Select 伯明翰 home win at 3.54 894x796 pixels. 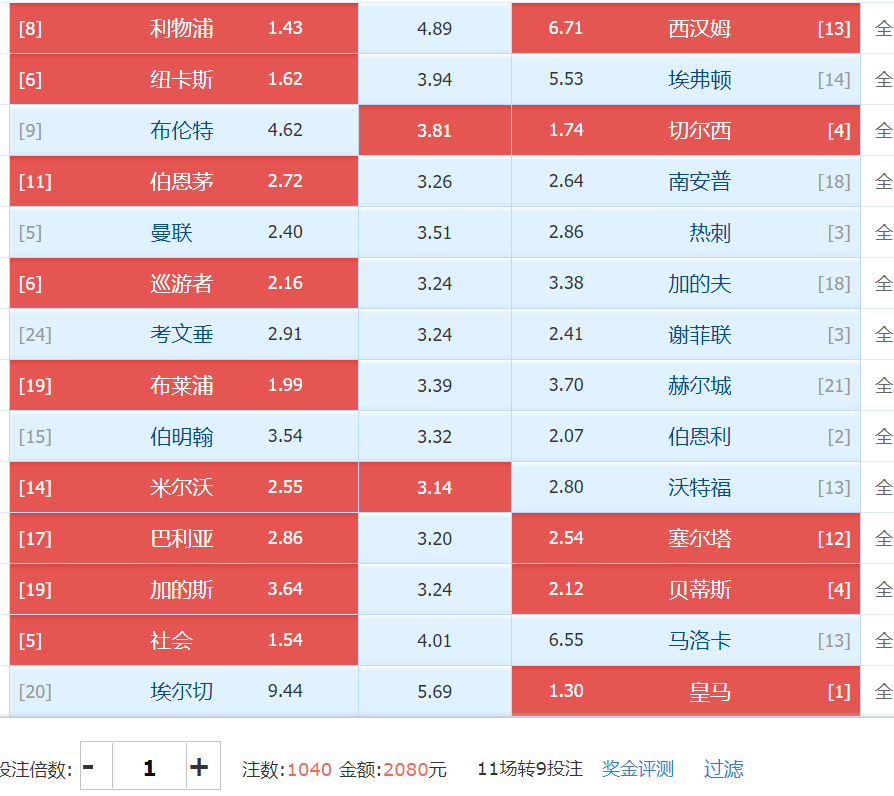[184, 436]
